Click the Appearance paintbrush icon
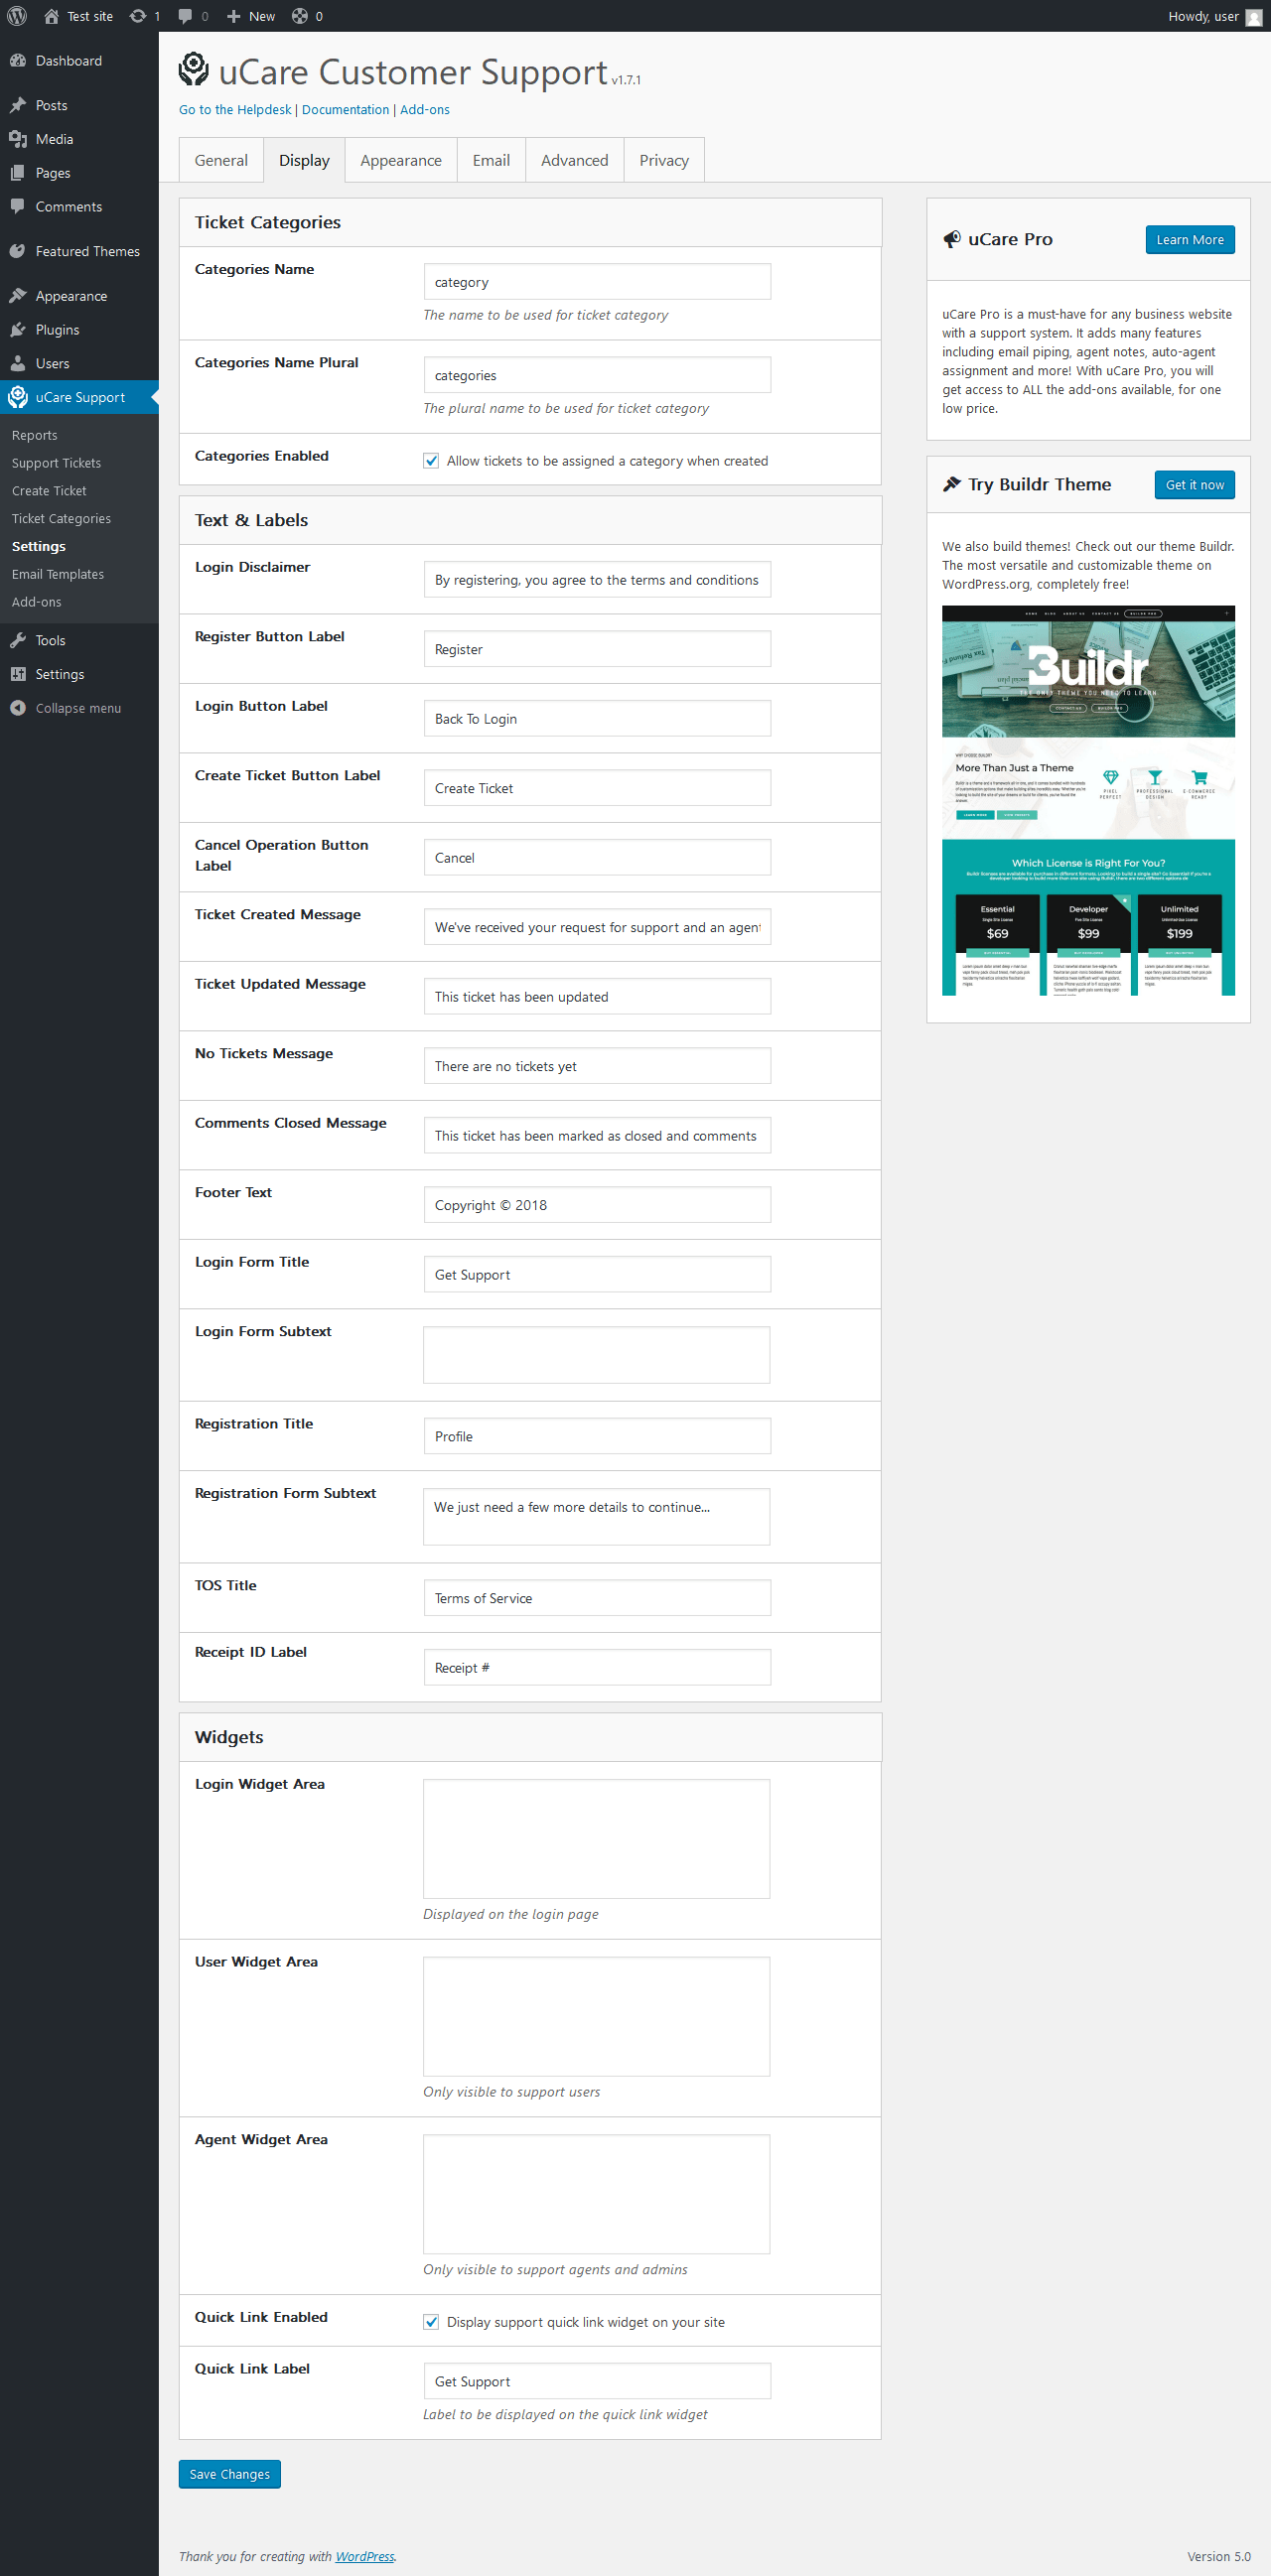 pos(17,296)
